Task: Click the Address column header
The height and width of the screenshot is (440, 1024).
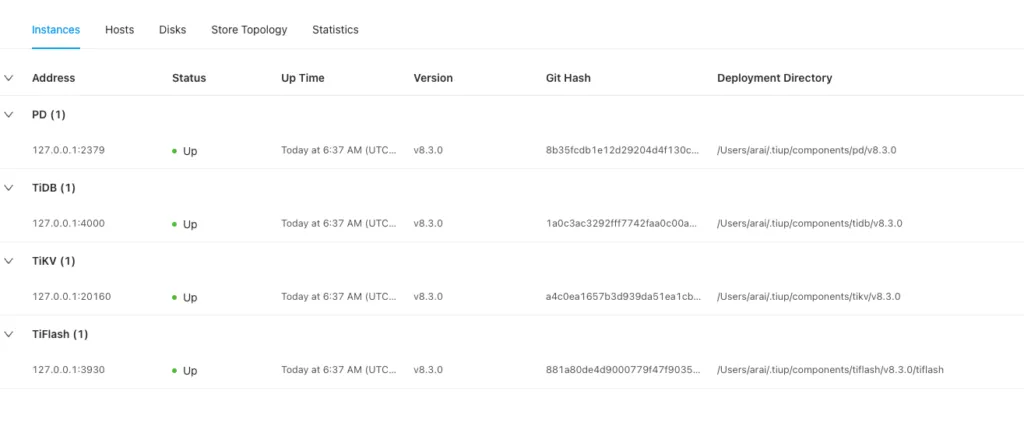Action: point(54,78)
